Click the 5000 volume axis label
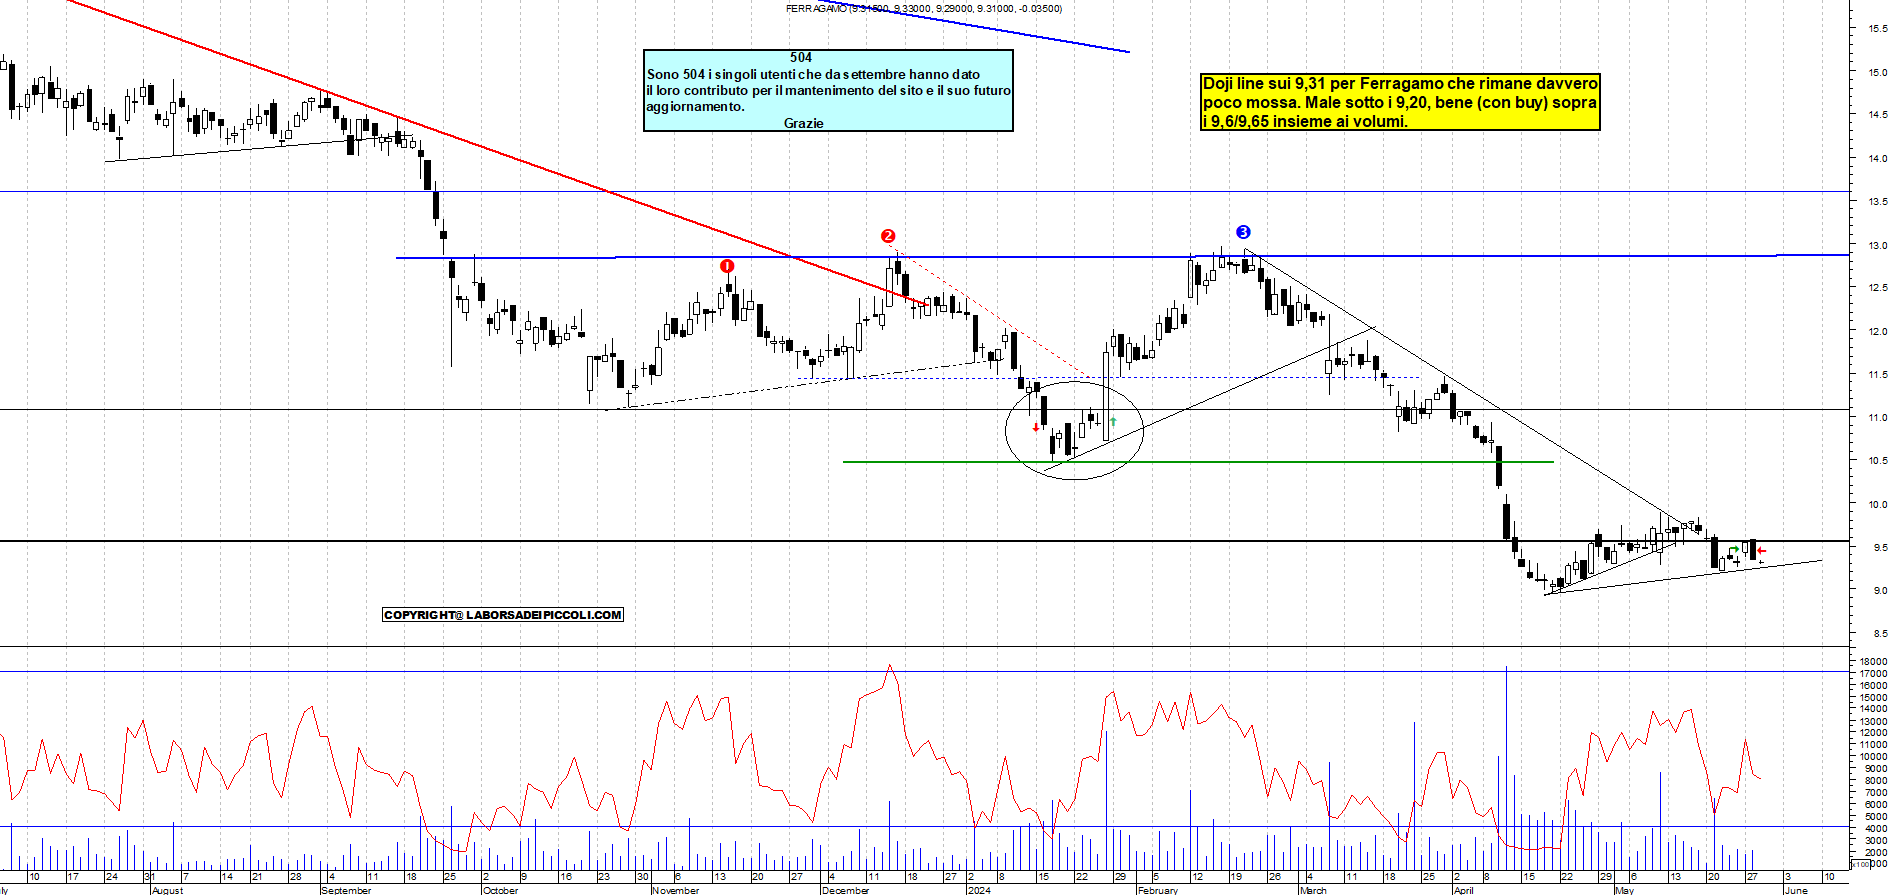Screen dimensions: 1890x895 tap(1875, 816)
